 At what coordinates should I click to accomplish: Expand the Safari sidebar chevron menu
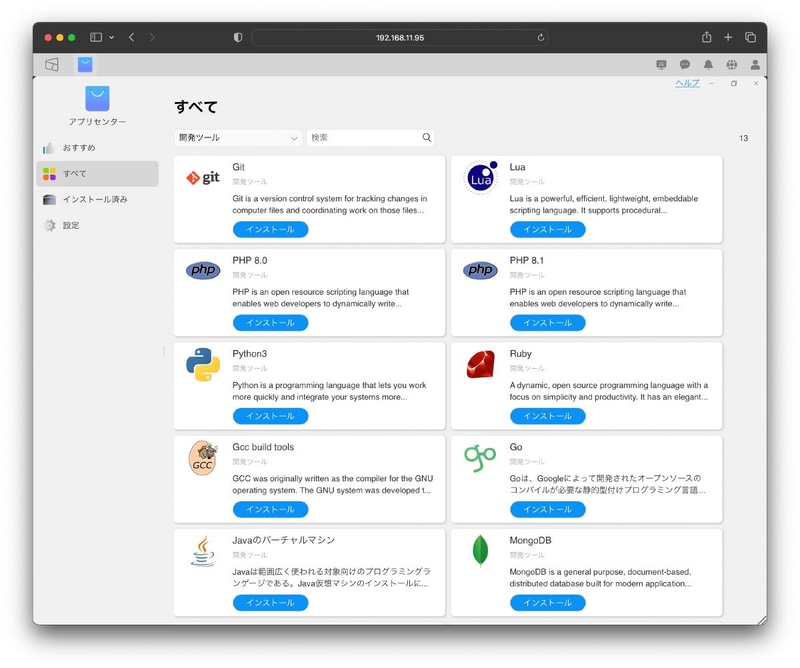click(x=111, y=37)
